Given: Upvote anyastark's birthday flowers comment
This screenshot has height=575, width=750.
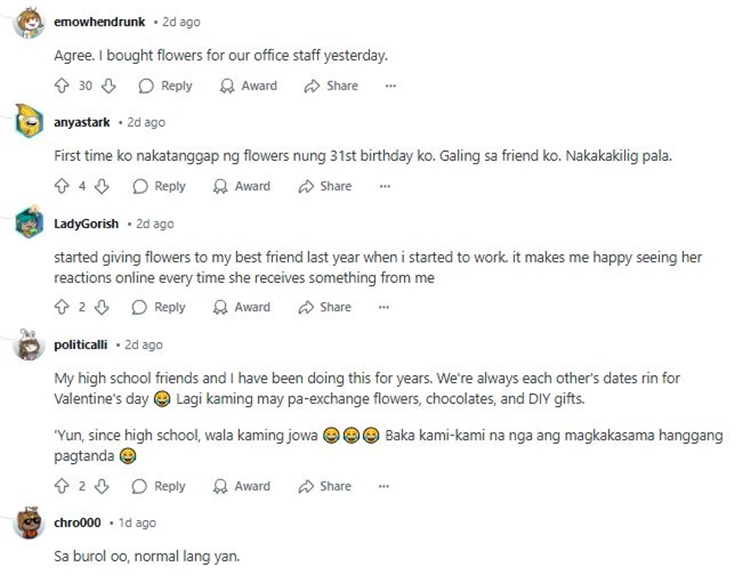Looking at the screenshot, I should [x=61, y=186].
